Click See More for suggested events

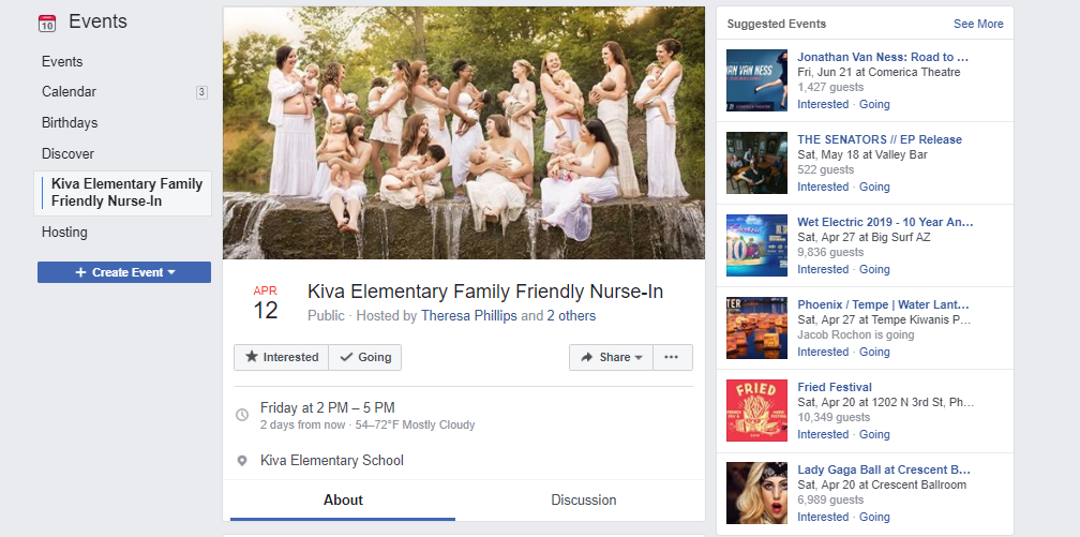(978, 23)
